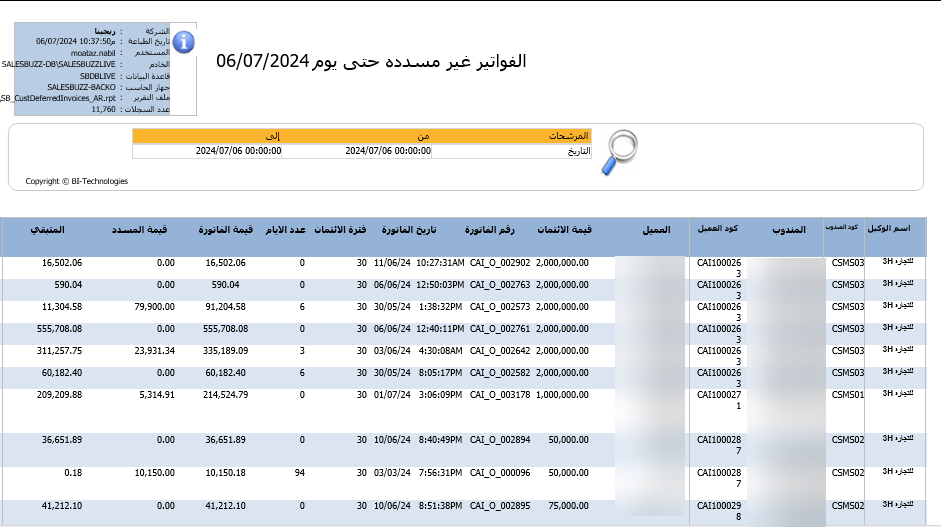Click the قيمة المسدد column header
The width and height of the screenshot is (941, 527).
coord(148,230)
